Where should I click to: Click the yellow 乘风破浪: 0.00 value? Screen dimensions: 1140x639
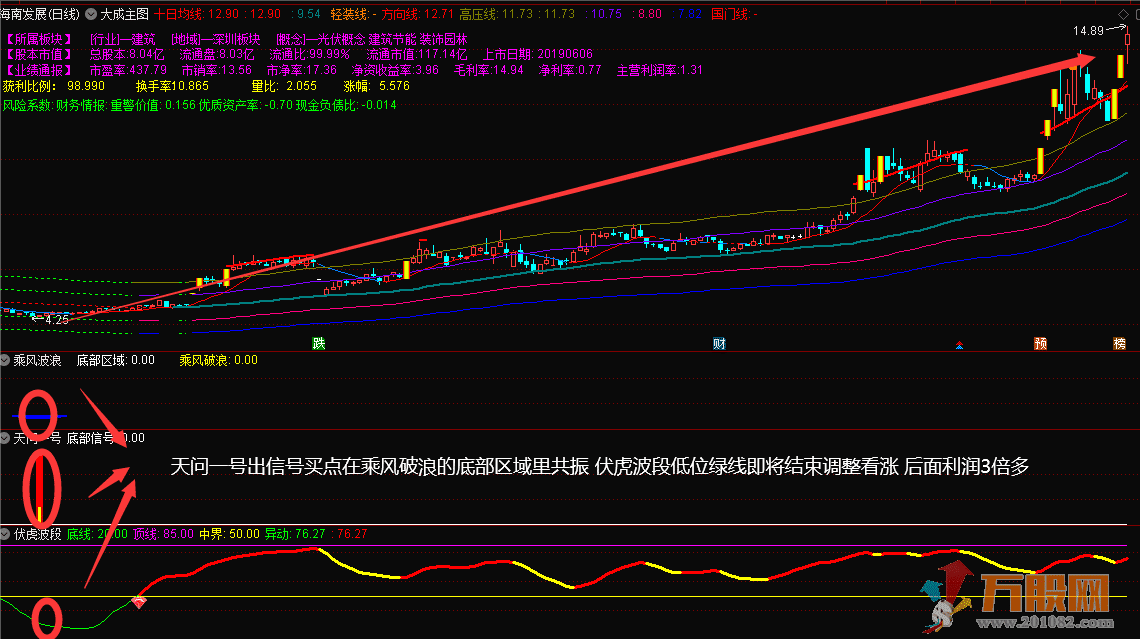pos(218,360)
